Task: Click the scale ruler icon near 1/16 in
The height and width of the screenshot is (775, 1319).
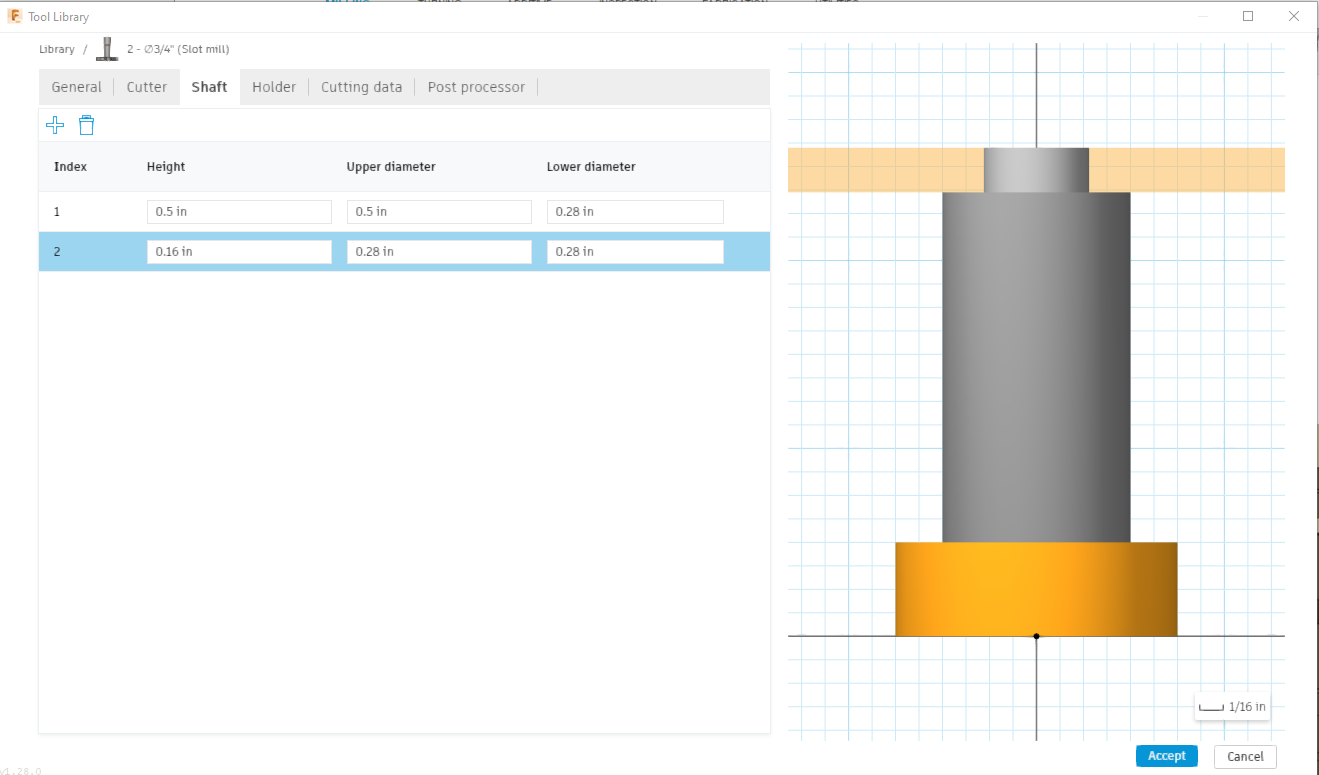Action: point(1211,706)
